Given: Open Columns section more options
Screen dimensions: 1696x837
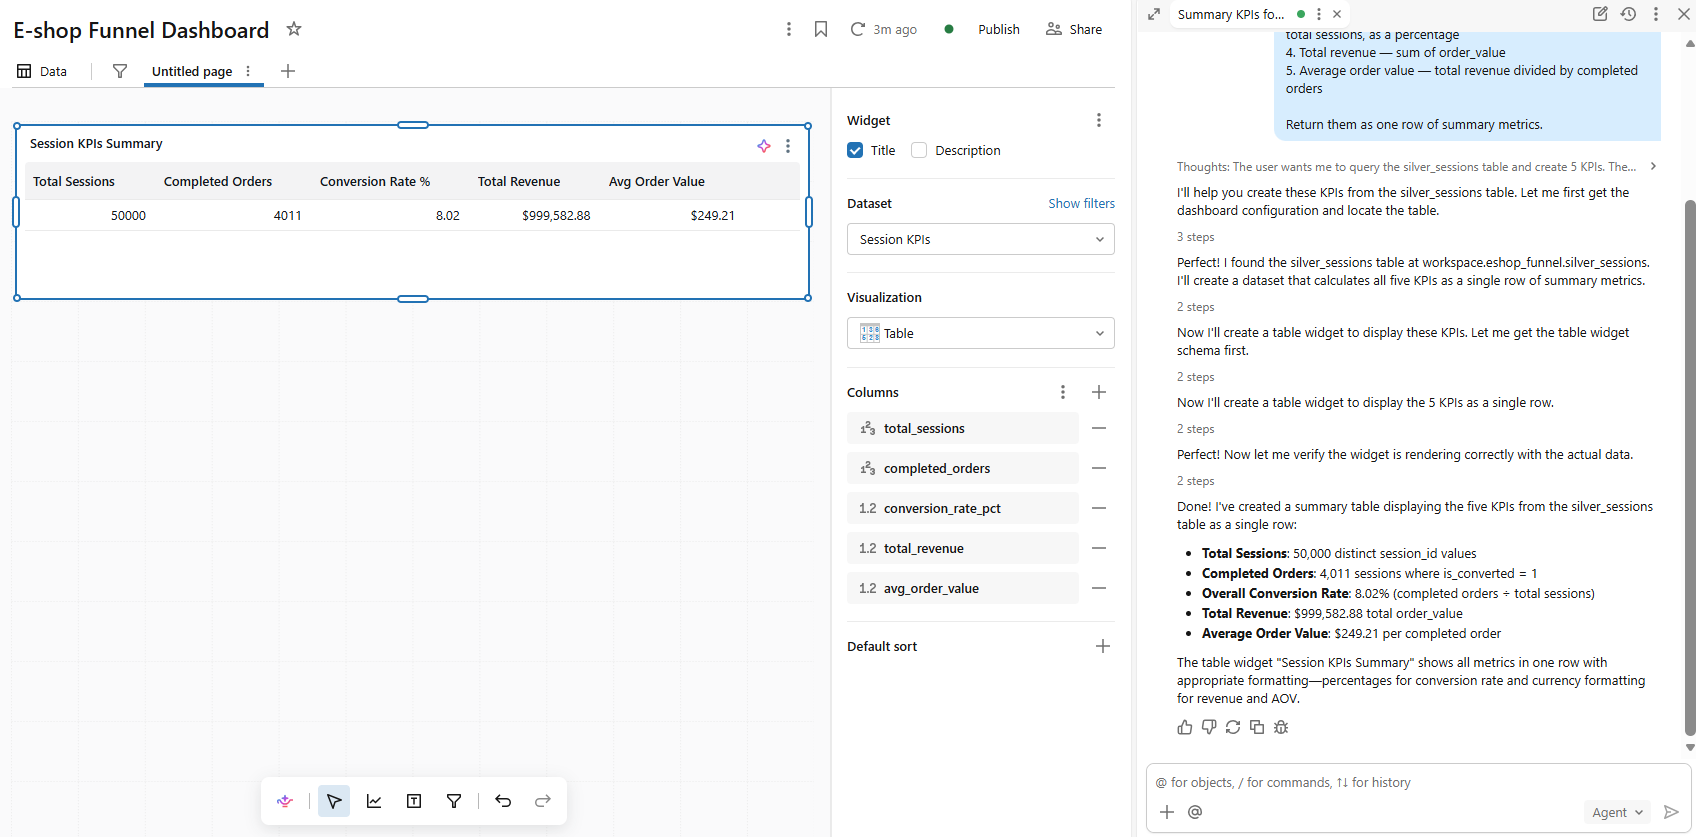Looking at the screenshot, I should point(1063,392).
